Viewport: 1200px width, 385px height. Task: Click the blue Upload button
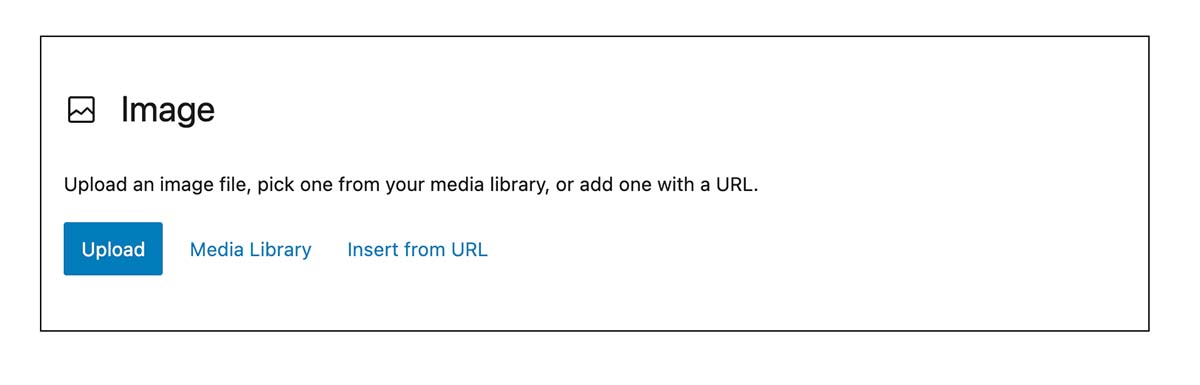113,249
